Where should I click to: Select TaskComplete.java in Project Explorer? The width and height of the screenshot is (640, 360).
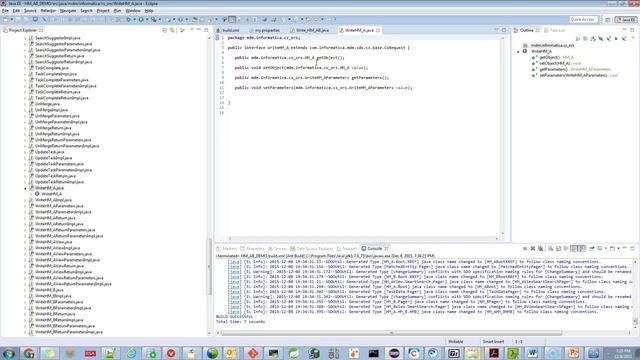pyautogui.click(x=52, y=68)
